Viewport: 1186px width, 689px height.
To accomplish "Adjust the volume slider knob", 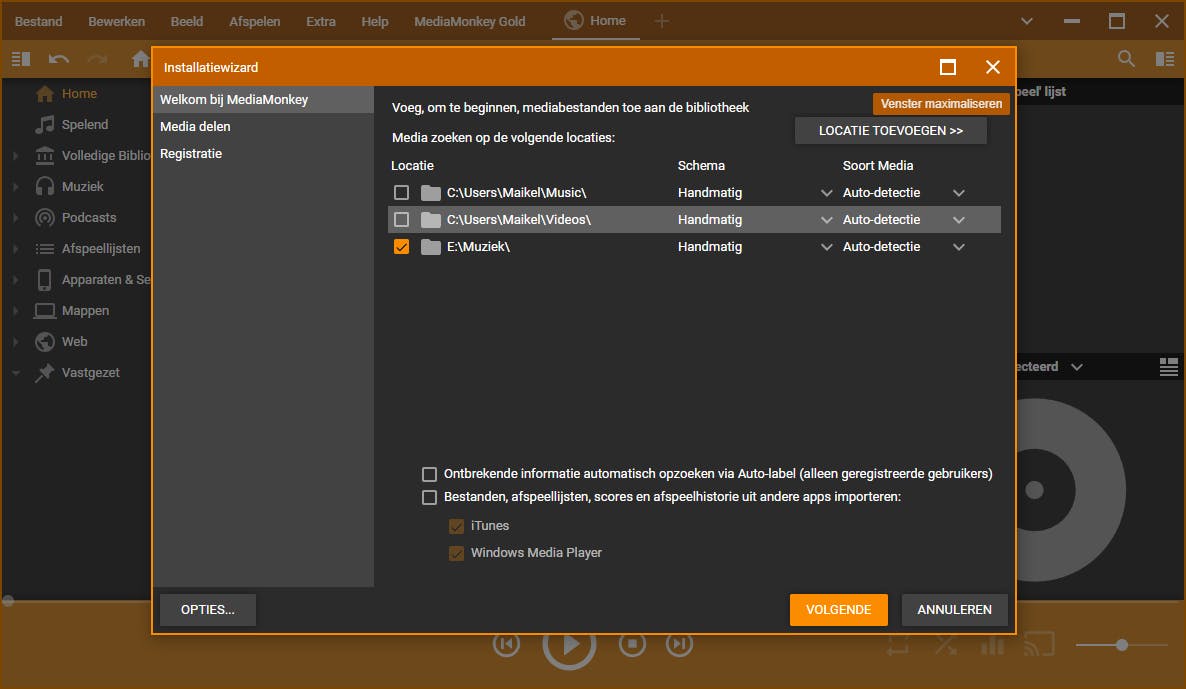I will click(1122, 645).
